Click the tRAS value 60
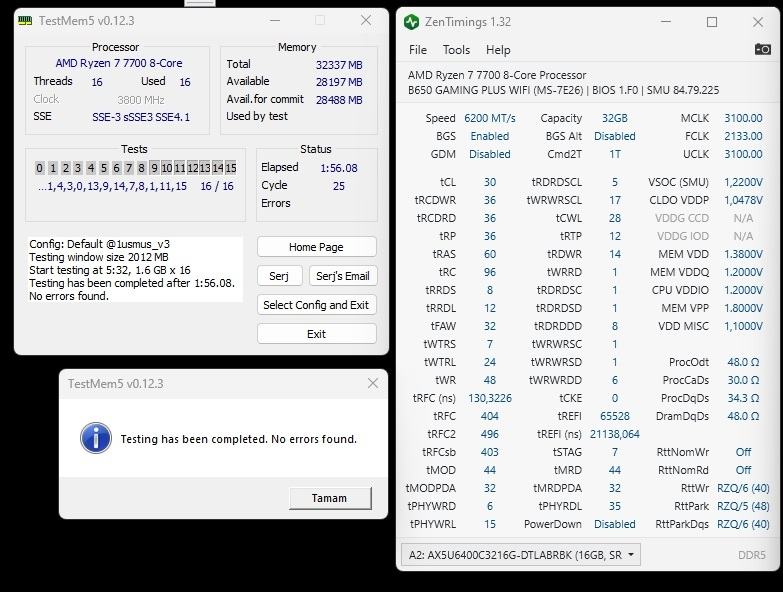Image resolution: width=783 pixels, height=592 pixels. click(x=489, y=254)
